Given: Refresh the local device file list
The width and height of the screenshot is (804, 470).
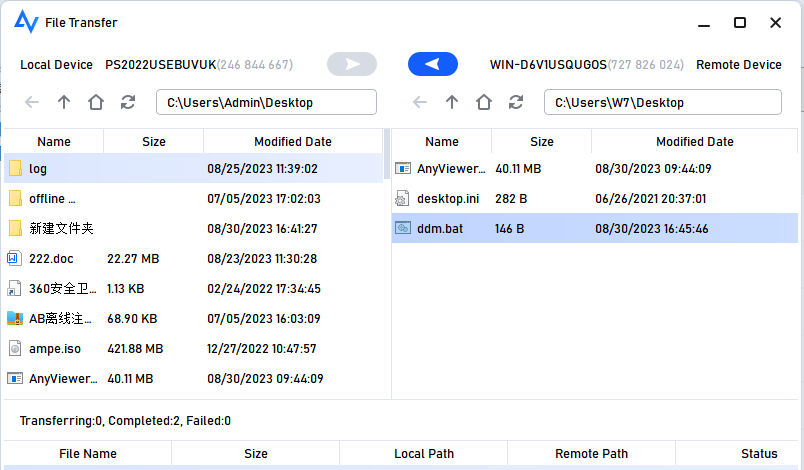Looking at the screenshot, I should click(128, 102).
